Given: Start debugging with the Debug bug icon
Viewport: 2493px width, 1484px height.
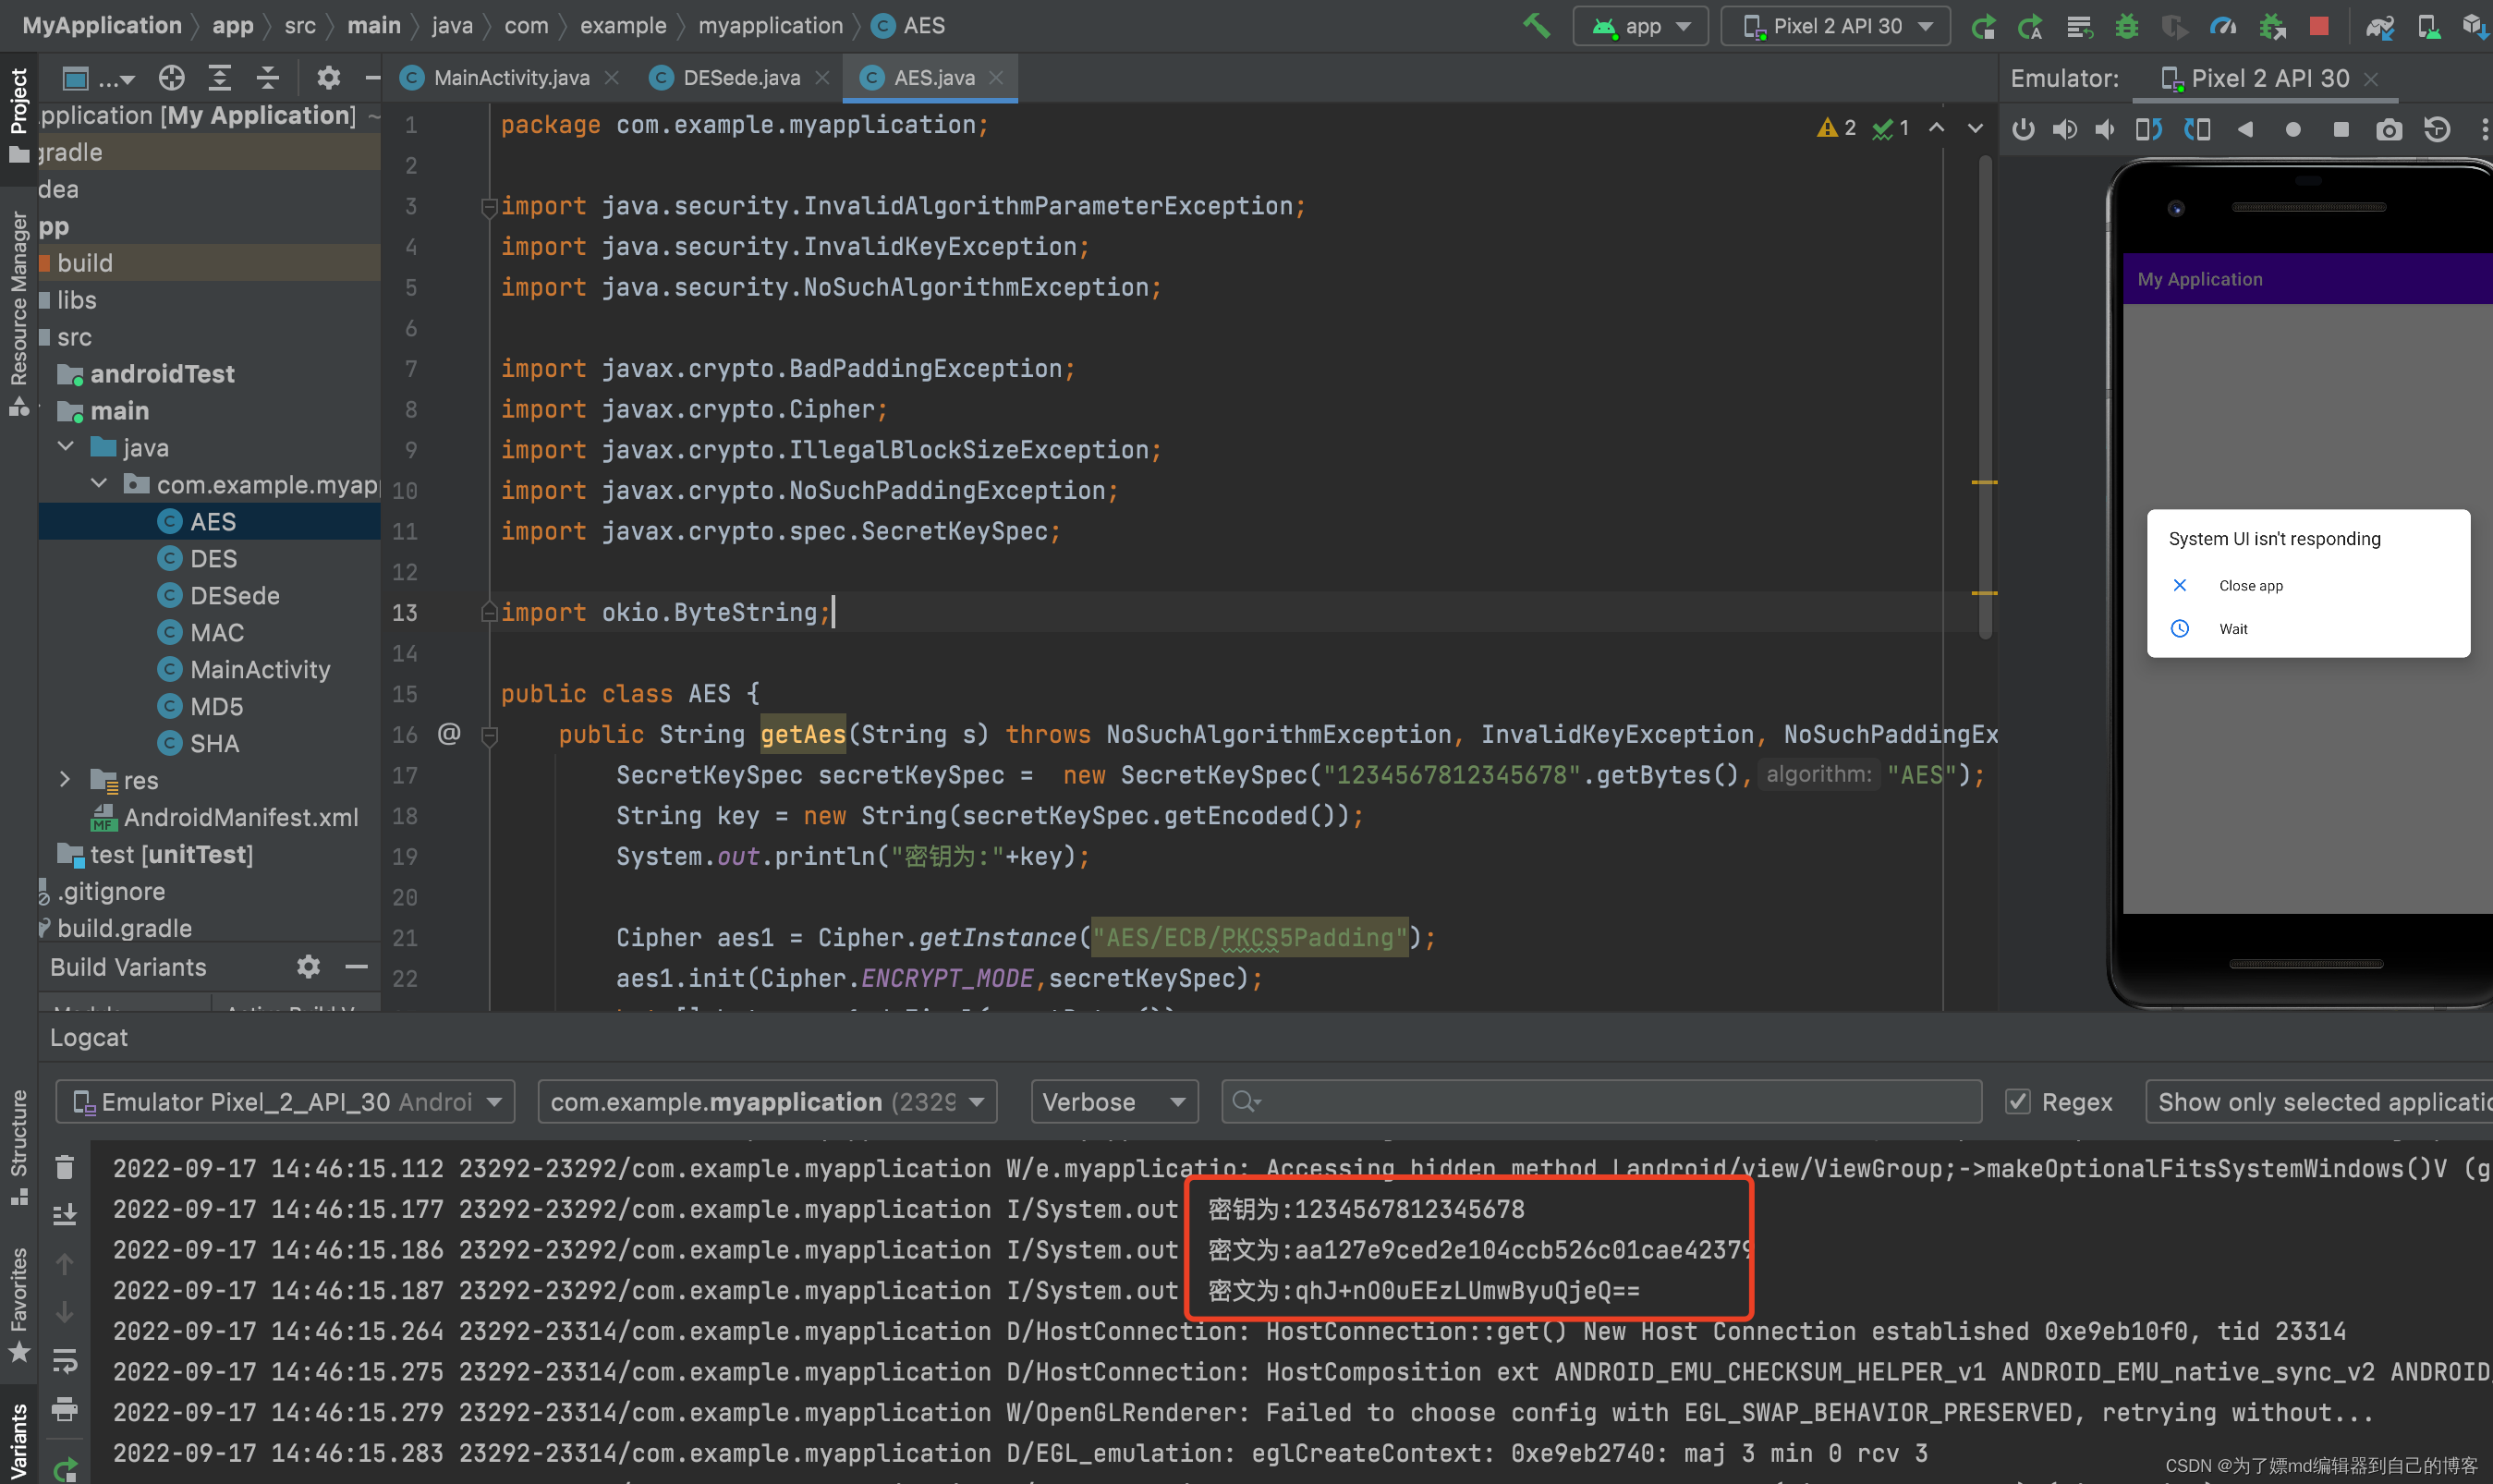Looking at the screenshot, I should coord(2127,26).
